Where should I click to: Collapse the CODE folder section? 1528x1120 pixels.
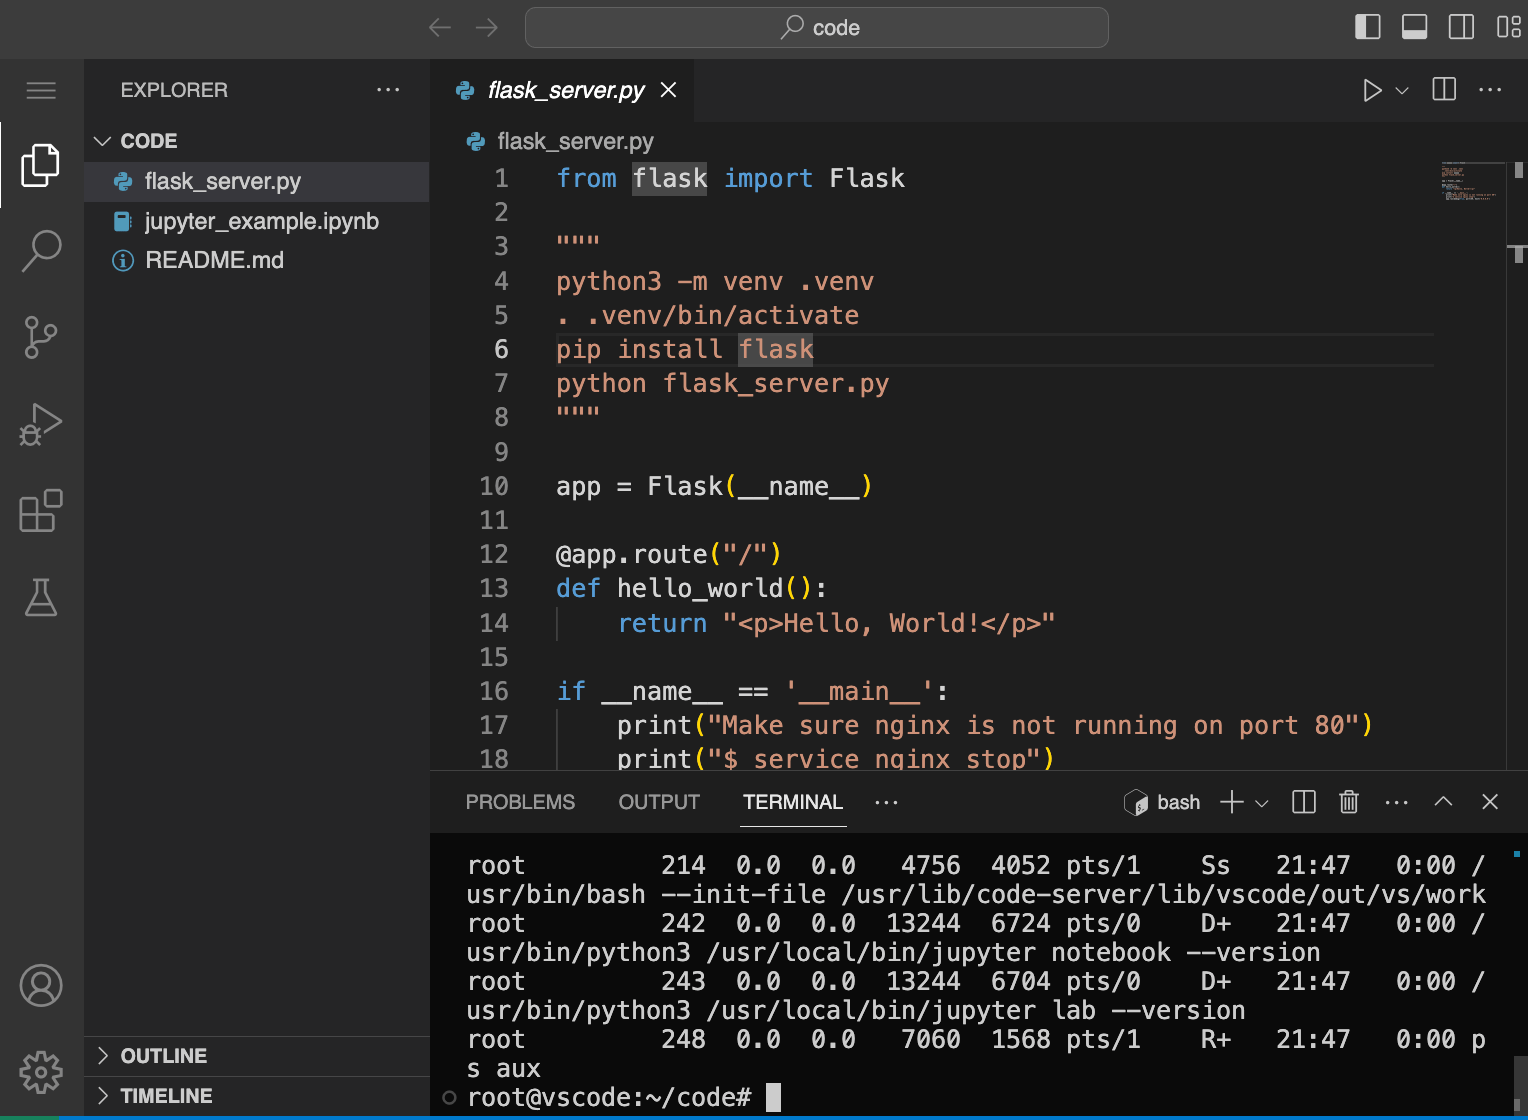(256, 141)
